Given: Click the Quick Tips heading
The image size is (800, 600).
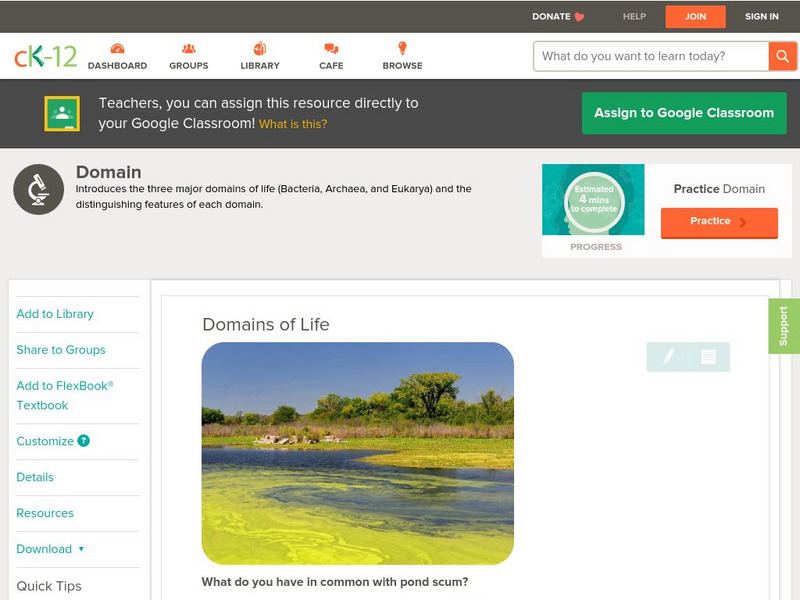Looking at the screenshot, I should (x=49, y=586).
